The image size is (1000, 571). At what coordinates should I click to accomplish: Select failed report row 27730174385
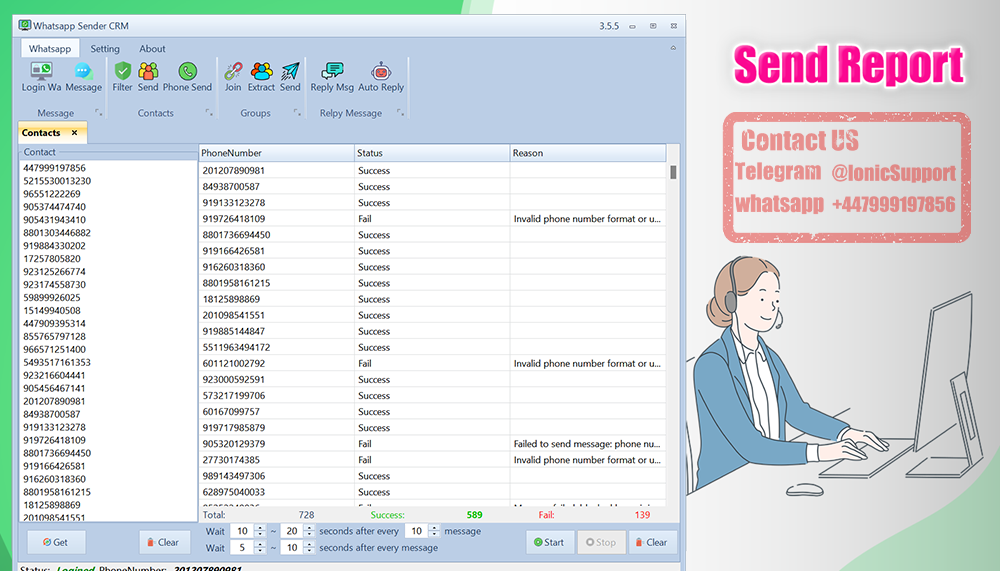432,460
